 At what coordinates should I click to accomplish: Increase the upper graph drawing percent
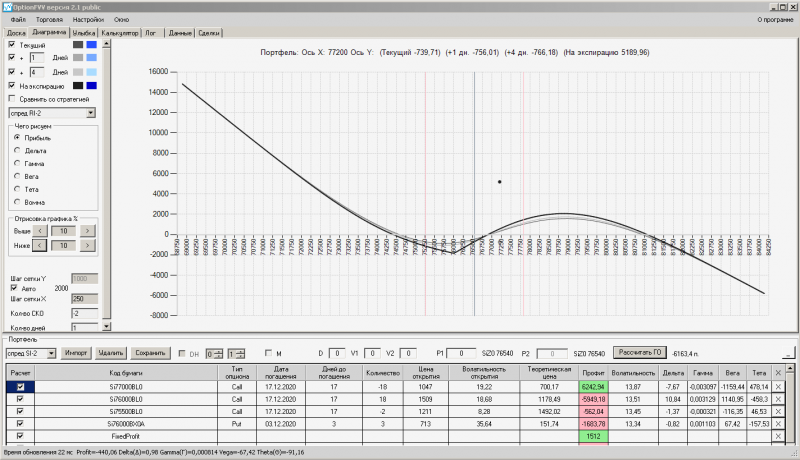(x=87, y=231)
